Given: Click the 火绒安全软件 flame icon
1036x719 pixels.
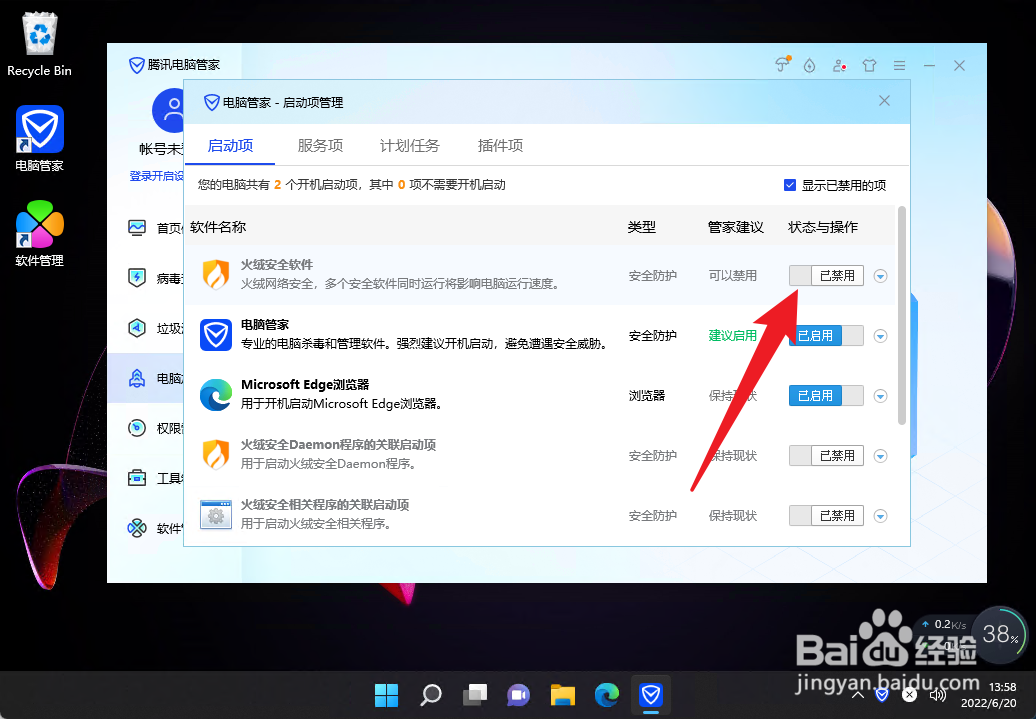Looking at the screenshot, I should click(215, 275).
